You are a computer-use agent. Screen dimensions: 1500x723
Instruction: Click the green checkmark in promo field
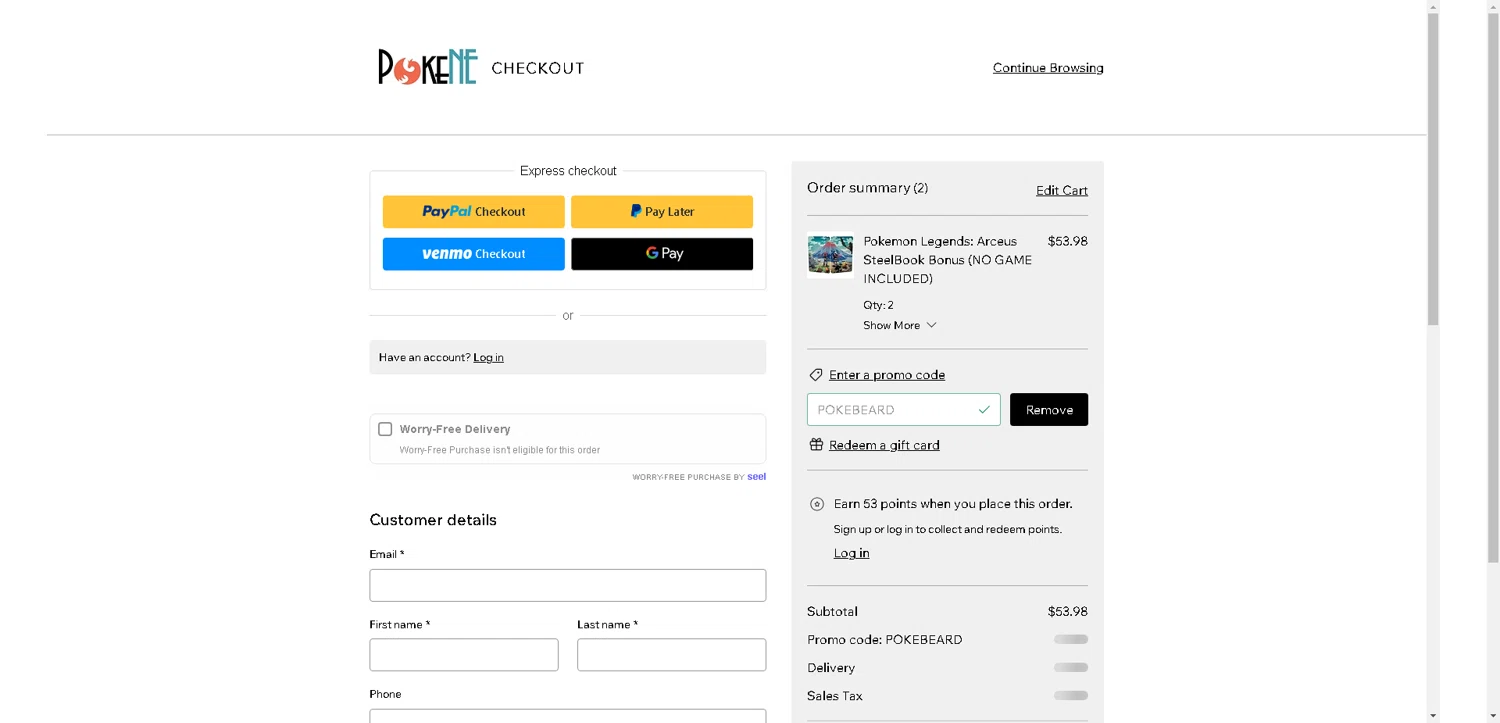(x=984, y=410)
